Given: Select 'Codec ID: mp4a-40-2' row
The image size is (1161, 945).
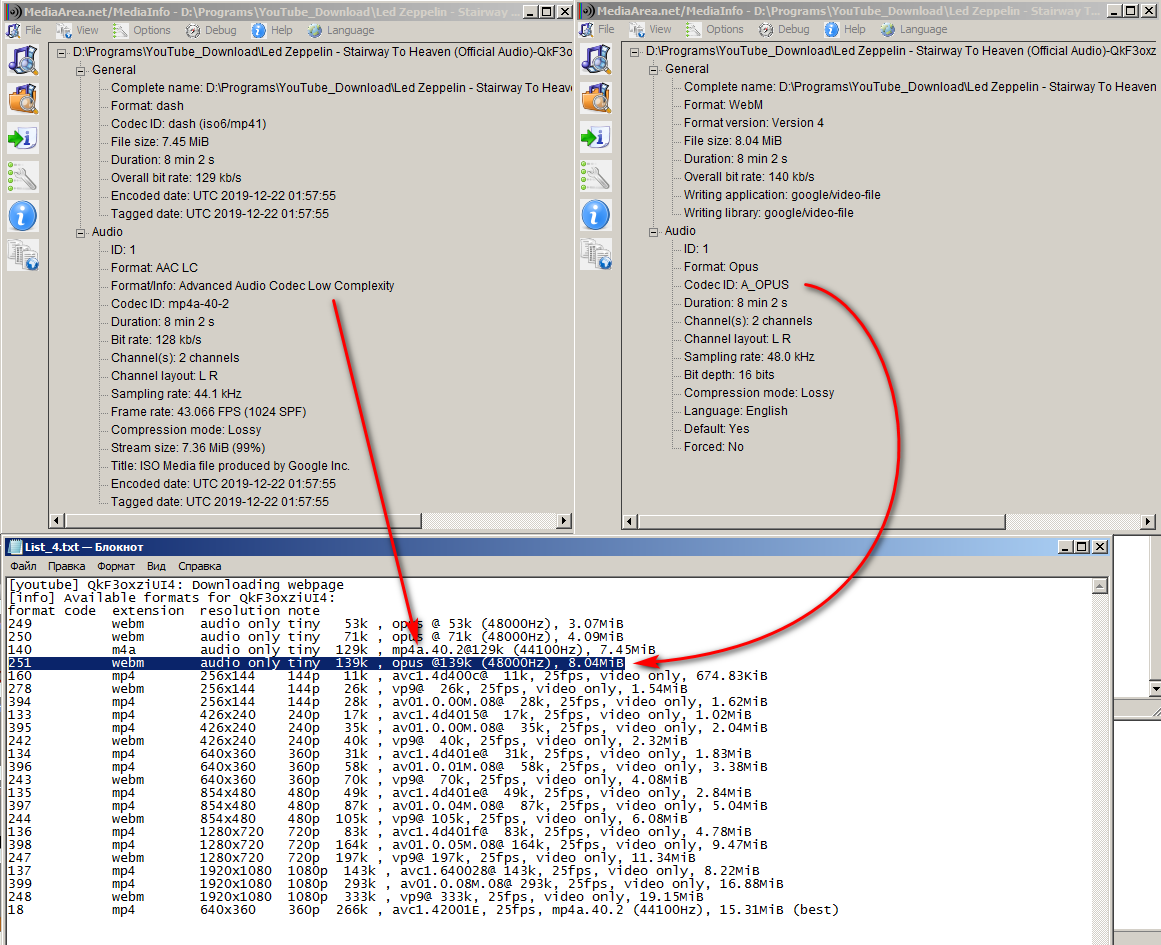Looking at the screenshot, I should (x=170, y=304).
